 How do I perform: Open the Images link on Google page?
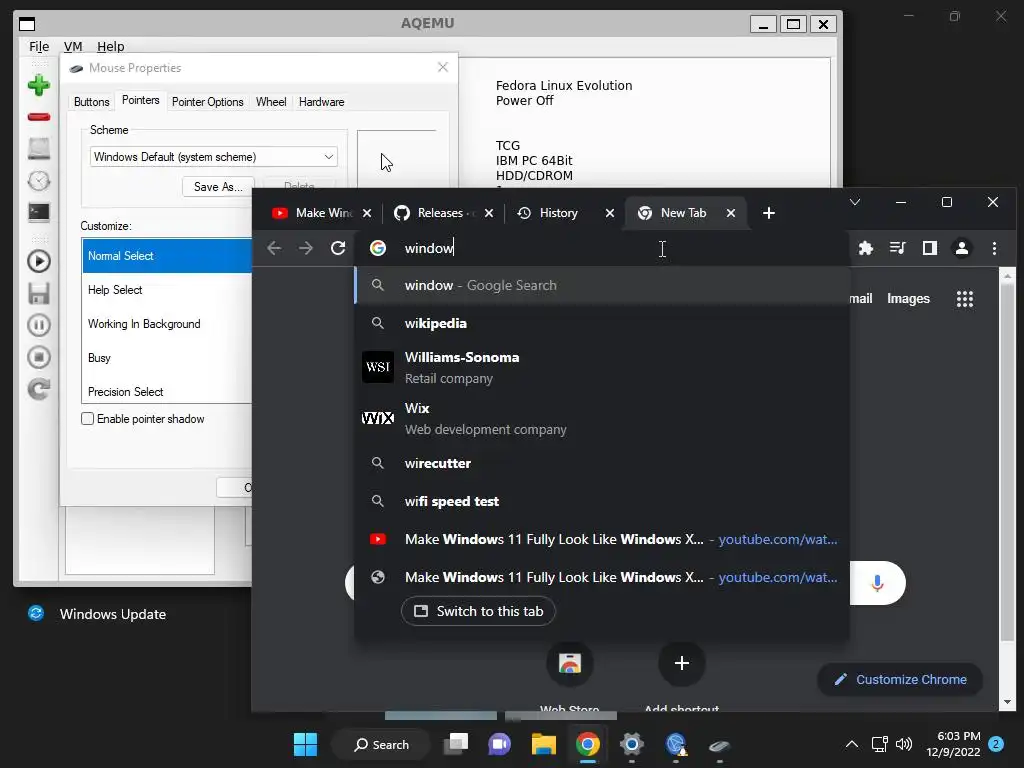[908, 298]
